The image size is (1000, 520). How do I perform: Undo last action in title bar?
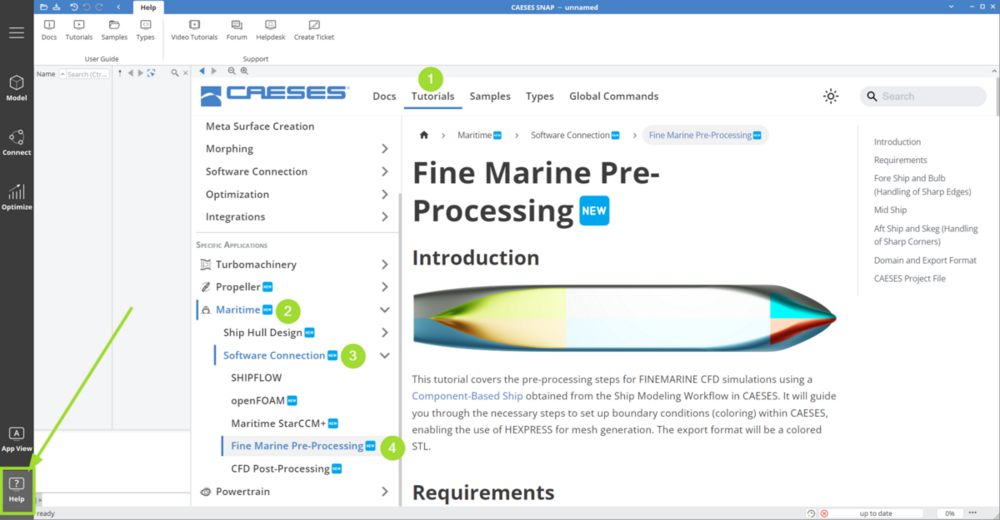87,7
